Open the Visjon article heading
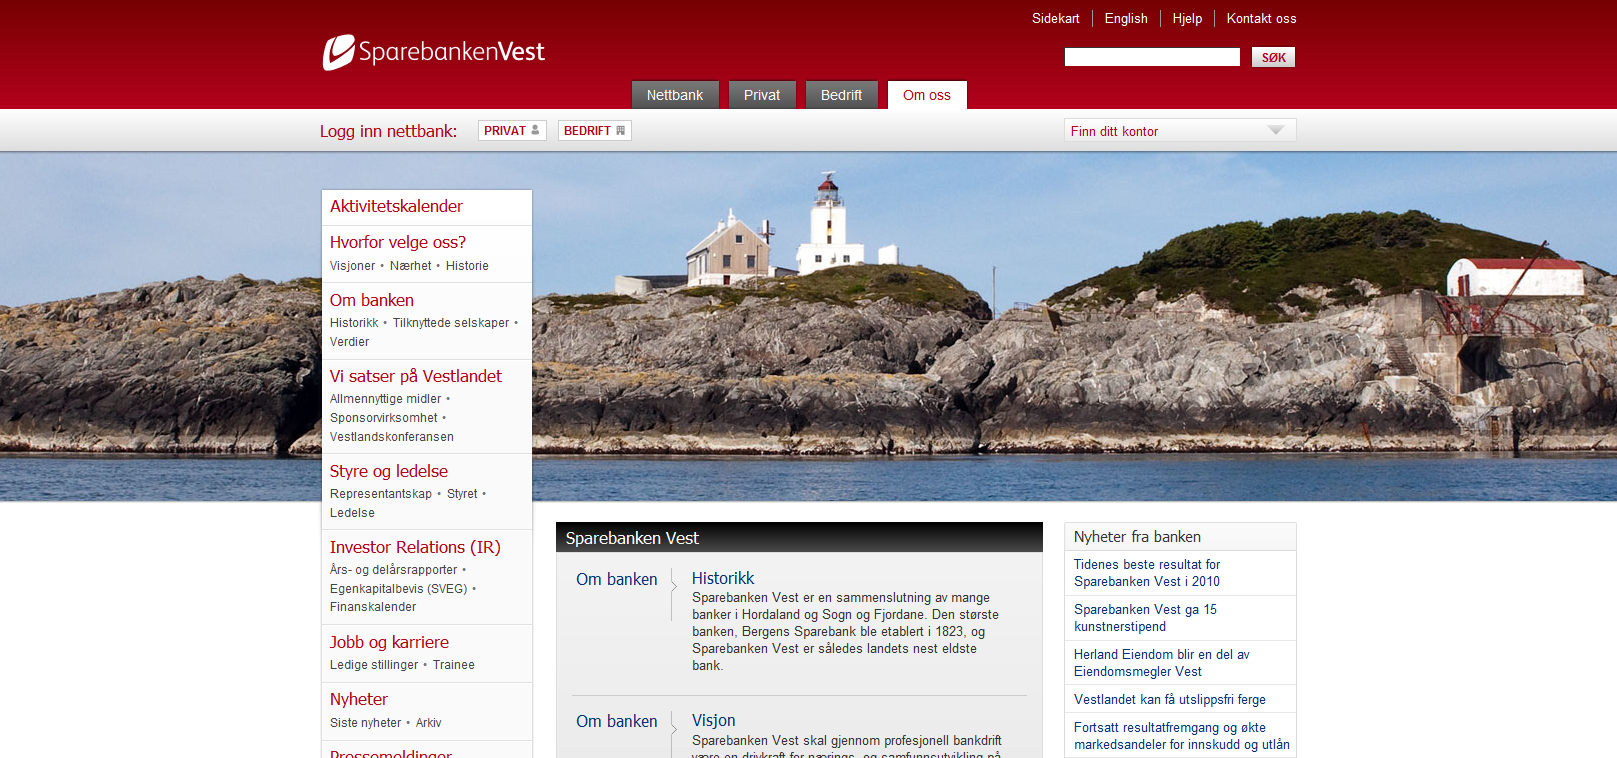 pos(713,720)
